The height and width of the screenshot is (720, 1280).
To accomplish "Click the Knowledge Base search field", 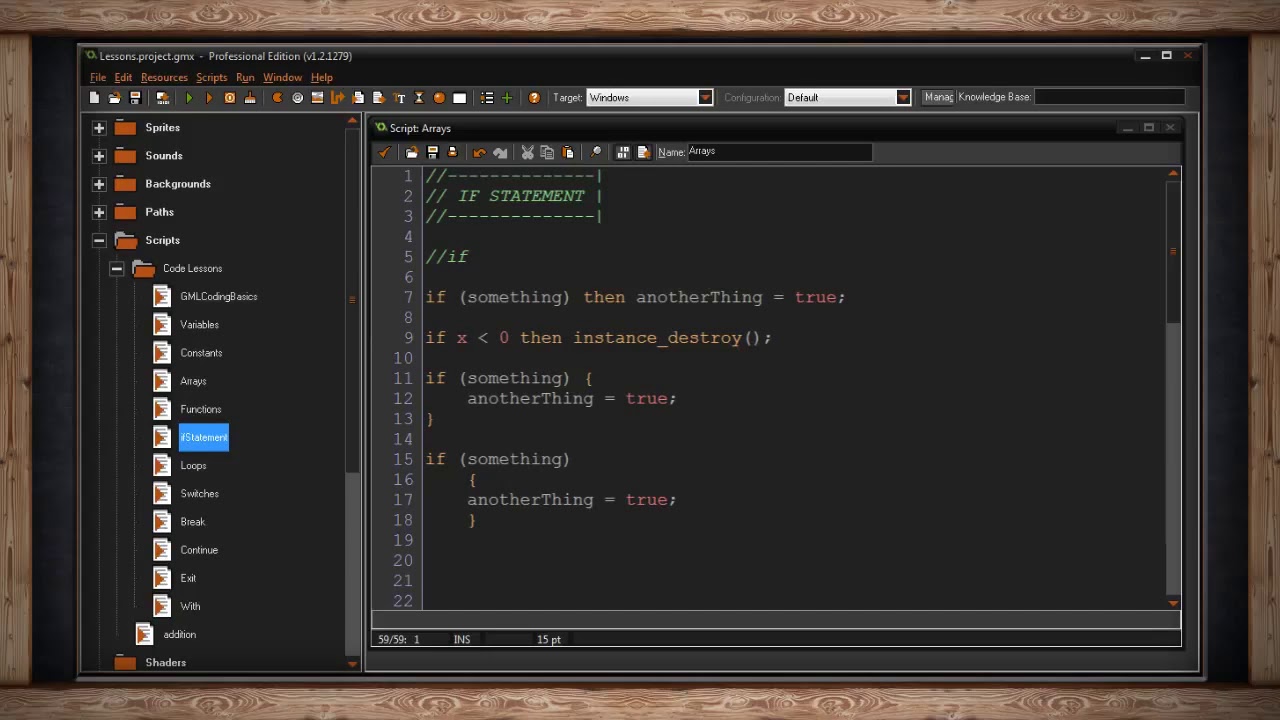I will 1109,97.
